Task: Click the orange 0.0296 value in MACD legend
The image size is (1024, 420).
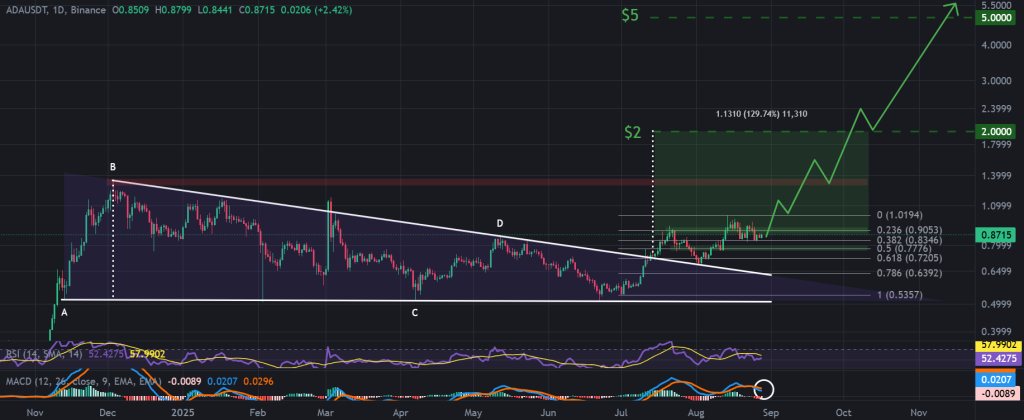Action: [x=259, y=380]
